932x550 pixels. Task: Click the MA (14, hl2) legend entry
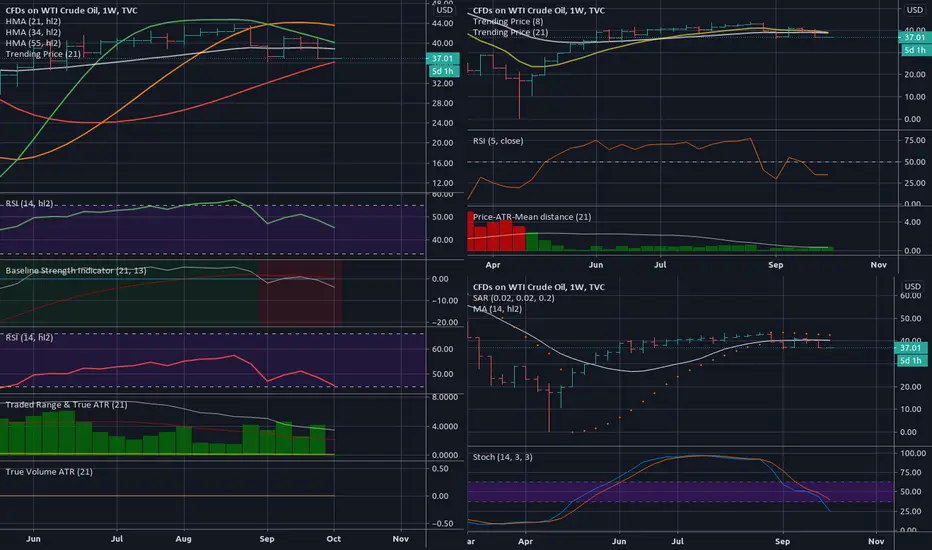(498, 309)
